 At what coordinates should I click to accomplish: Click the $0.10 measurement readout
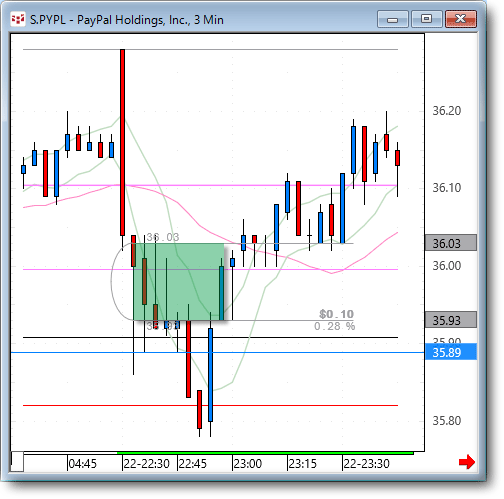[336, 314]
